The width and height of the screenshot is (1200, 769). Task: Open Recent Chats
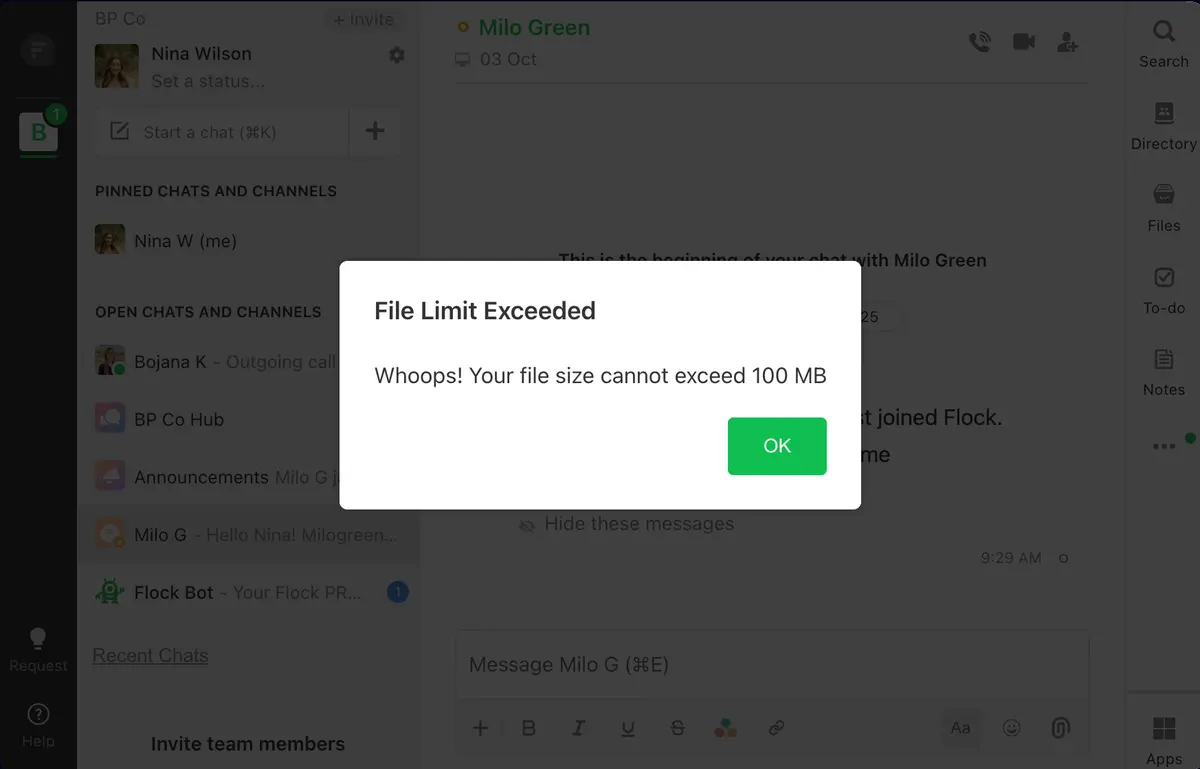pos(150,655)
